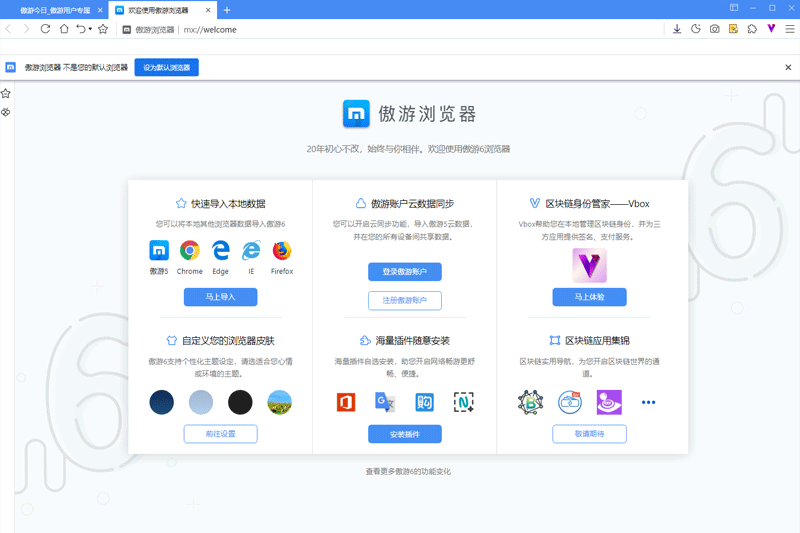The height and width of the screenshot is (533, 800).
Task: Close the 傲游今日 tab
Action: [100, 10]
